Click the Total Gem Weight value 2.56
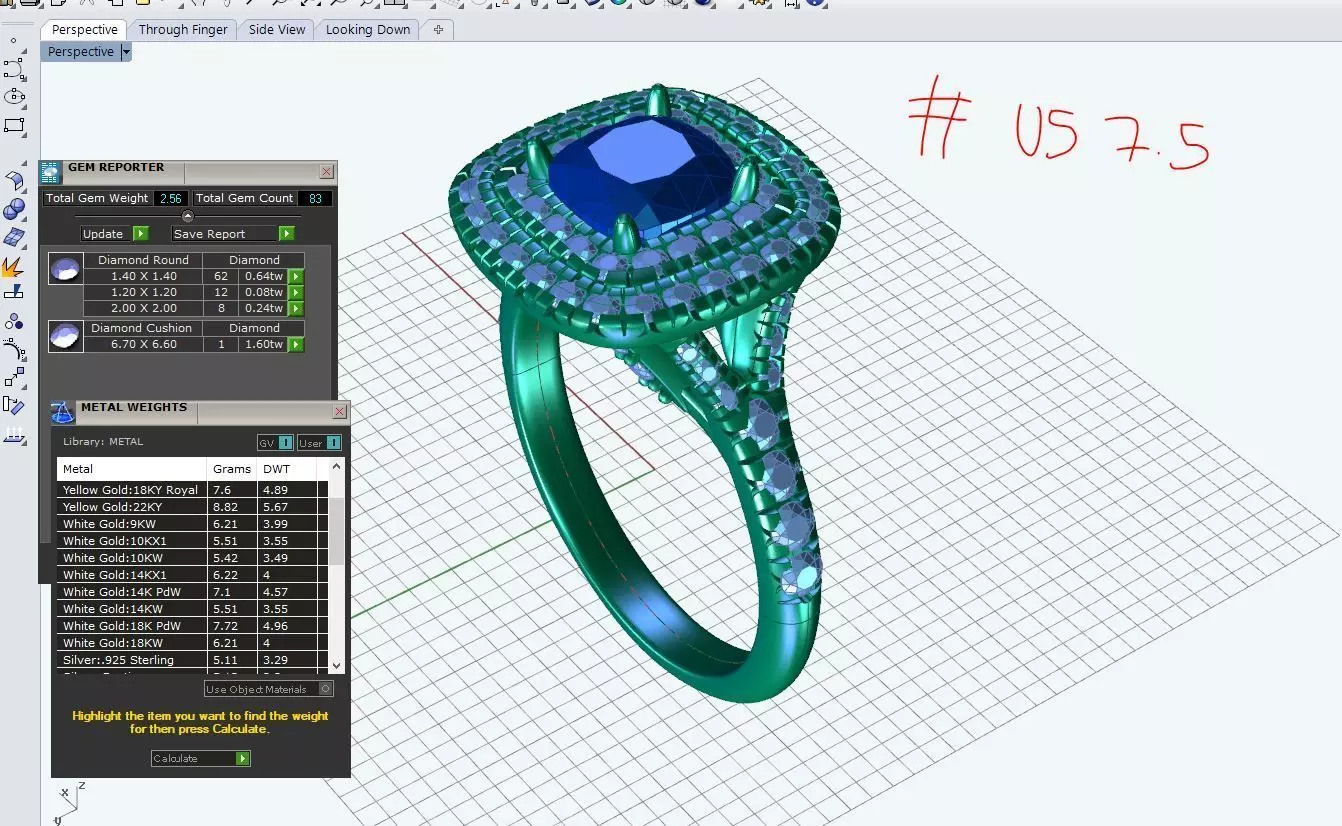Image resolution: width=1342 pixels, height=826 pixels. [x=171, y=198]
